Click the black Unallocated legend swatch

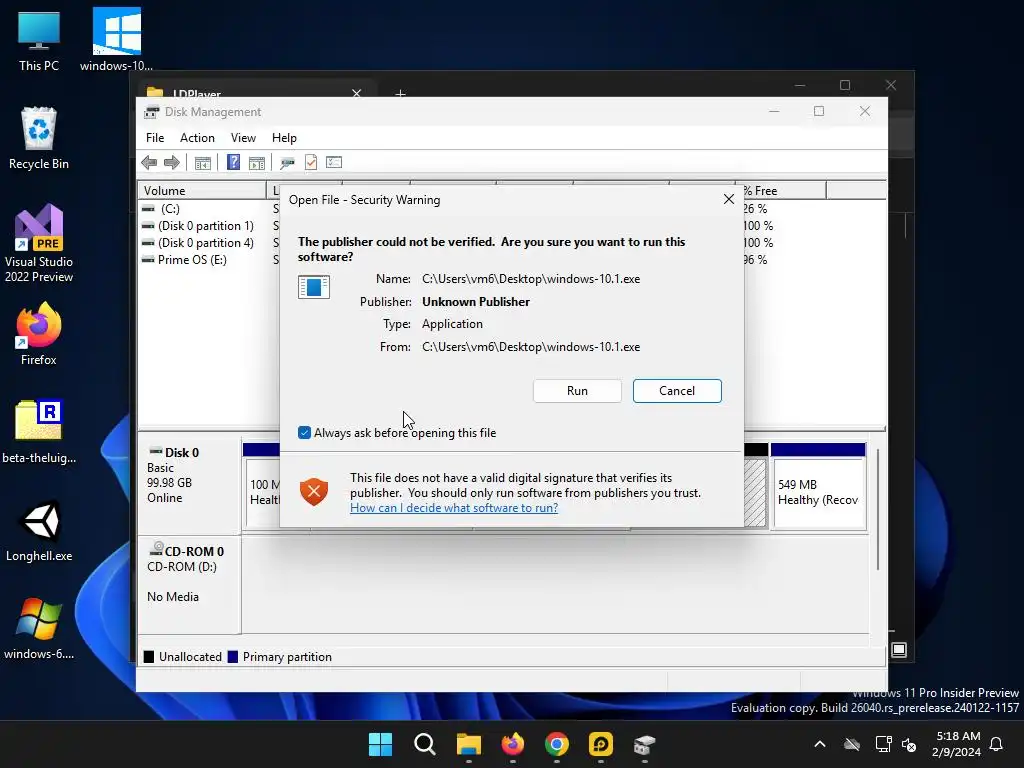point(149,657)
